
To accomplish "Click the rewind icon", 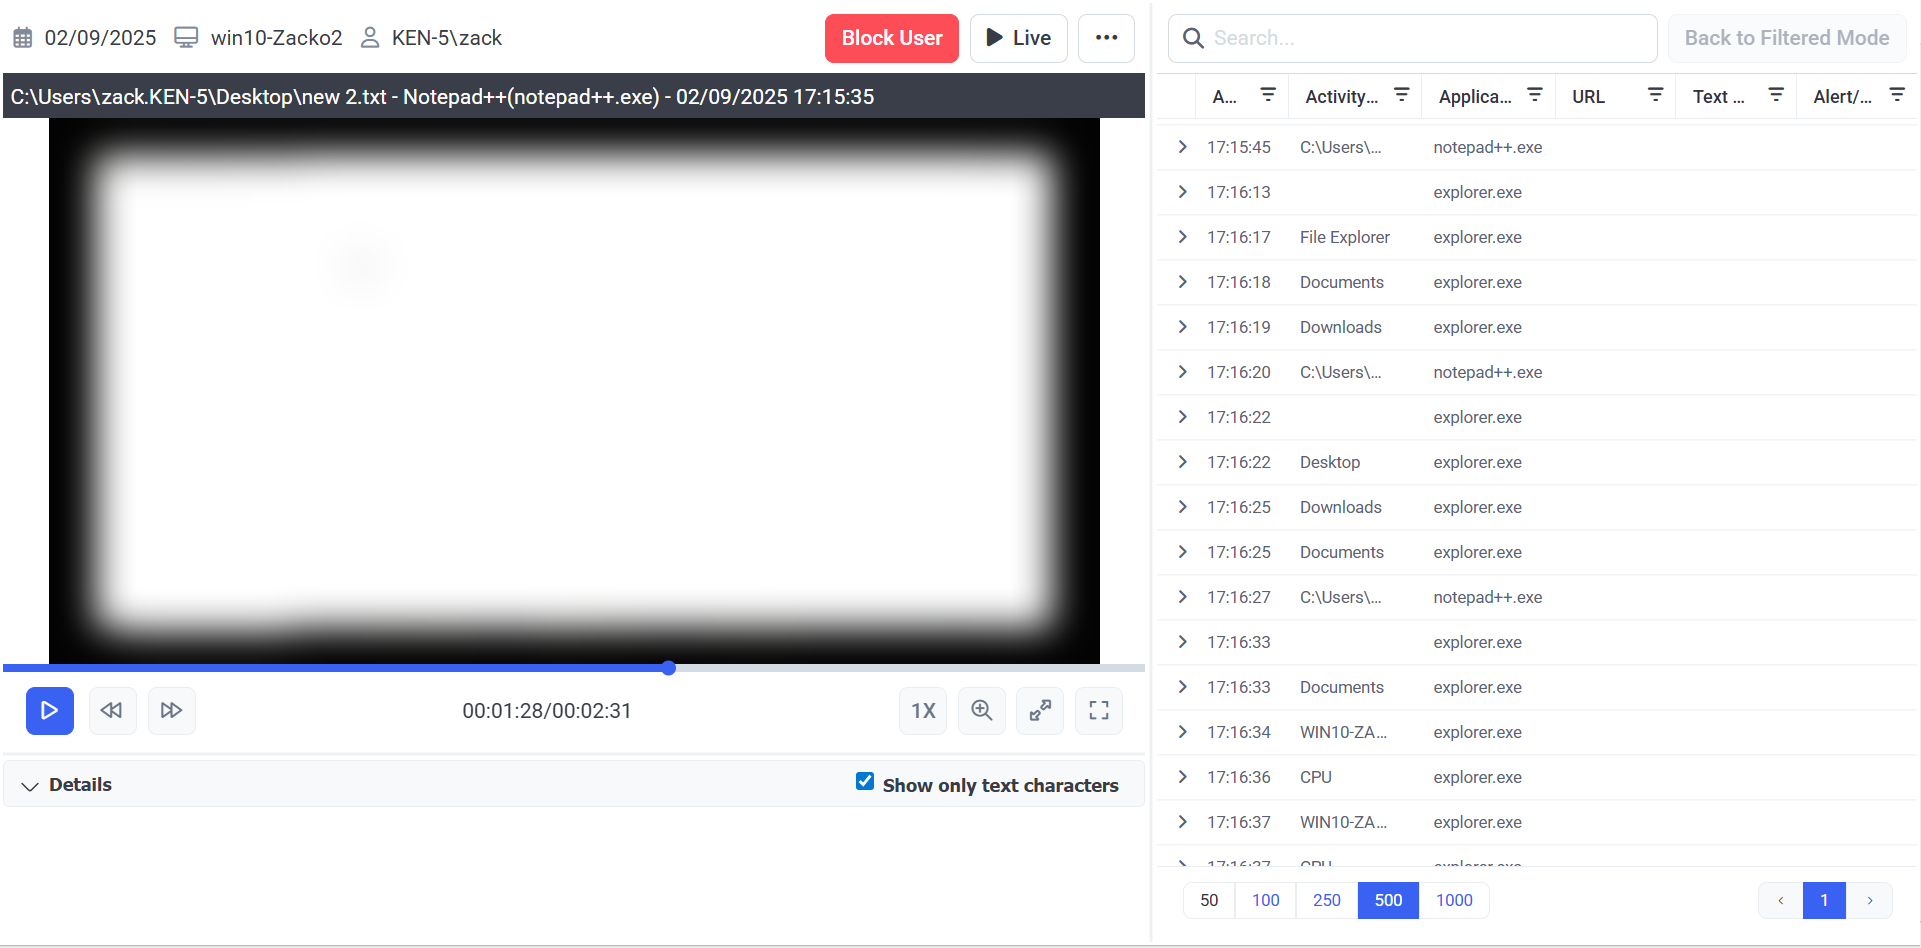I will (x=112, y=710).
